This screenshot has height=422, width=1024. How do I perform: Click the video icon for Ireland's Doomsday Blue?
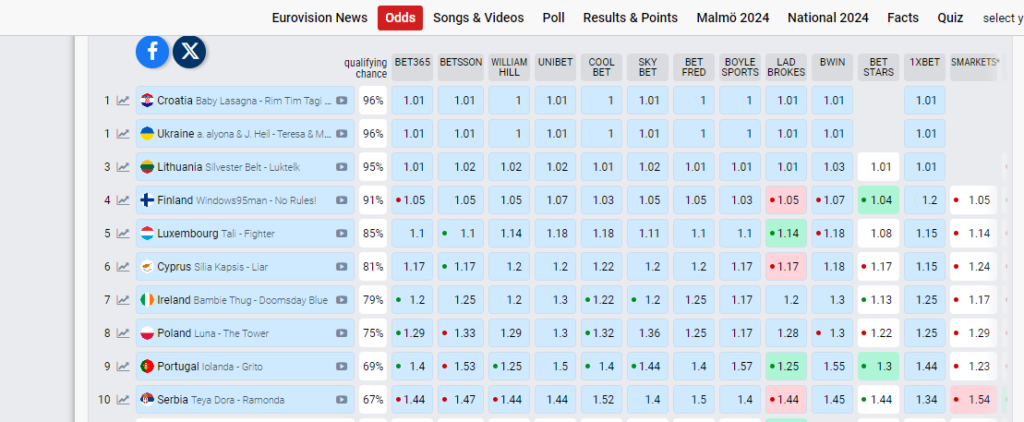(341, 300)
